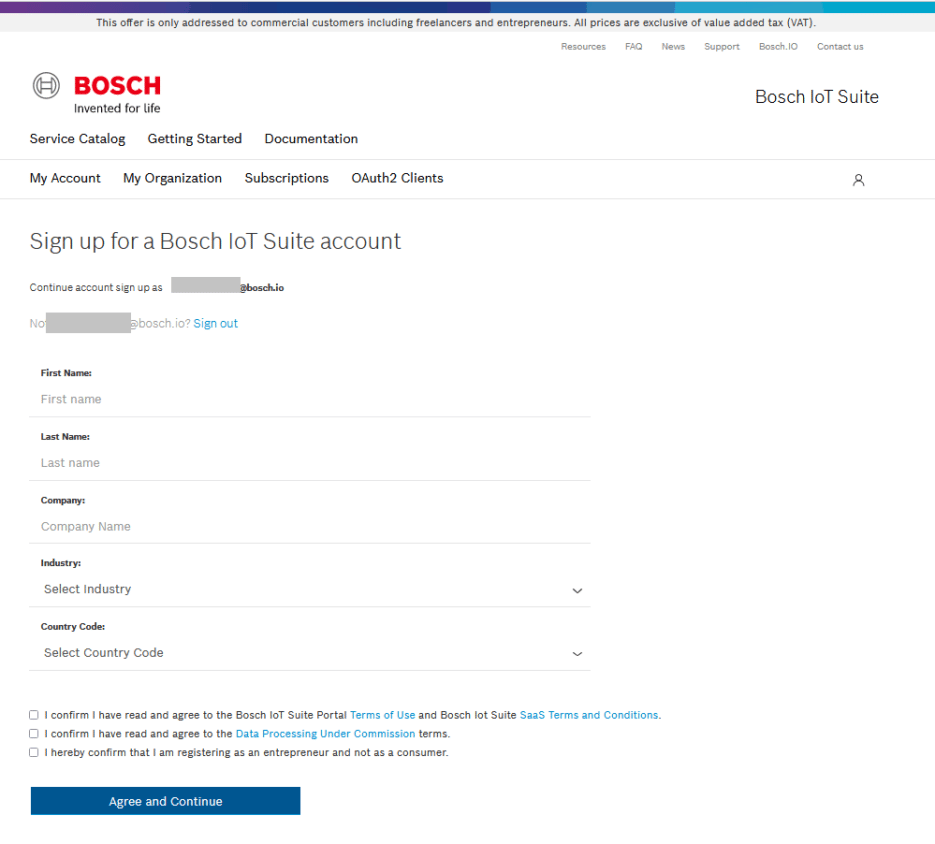Screen dimensions: 935x844
Task: Open the user account icon
Action: (858, 180)
